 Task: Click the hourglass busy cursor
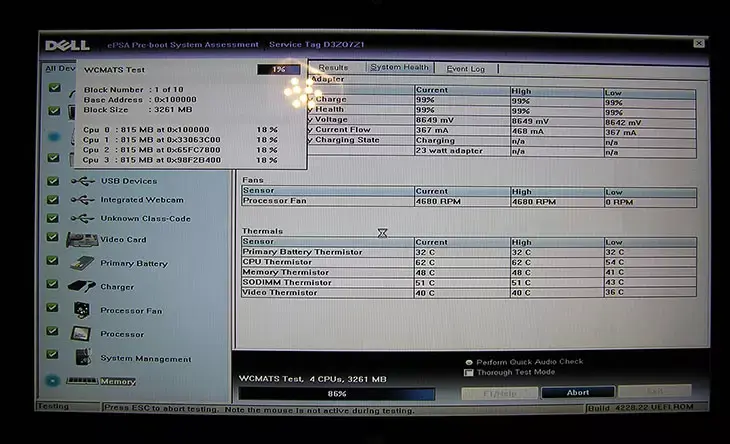[382, 233]
